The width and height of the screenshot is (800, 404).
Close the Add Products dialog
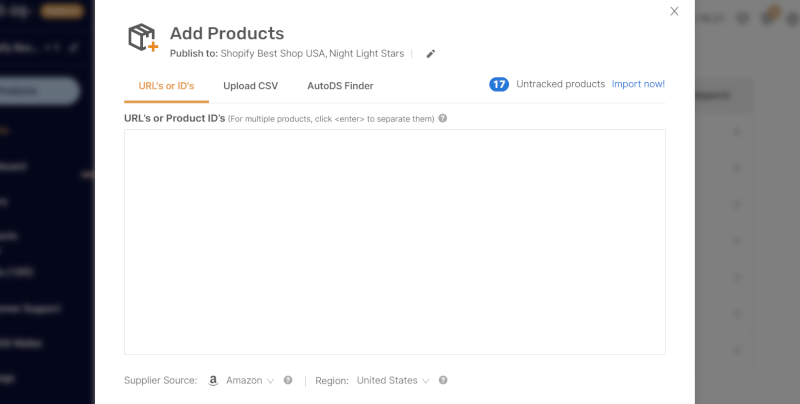click(x=674, y=11)
